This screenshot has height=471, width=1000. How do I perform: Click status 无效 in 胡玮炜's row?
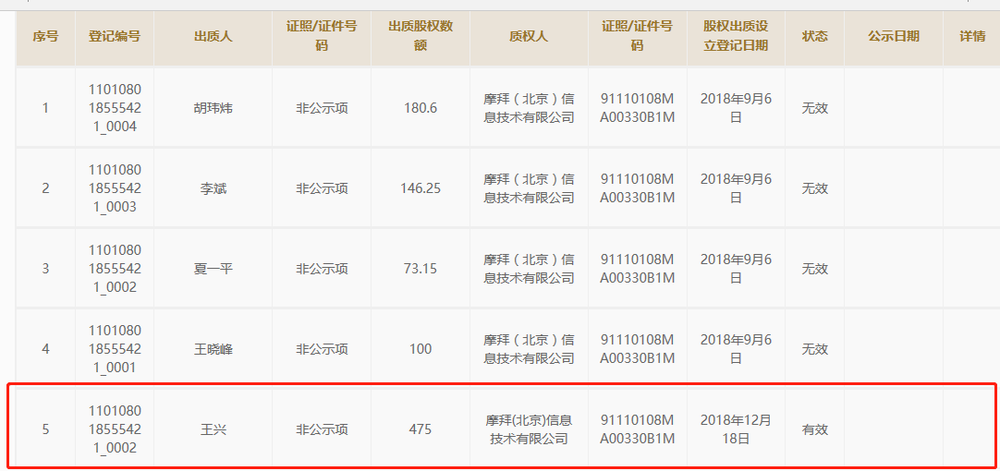tap(814, 108)
